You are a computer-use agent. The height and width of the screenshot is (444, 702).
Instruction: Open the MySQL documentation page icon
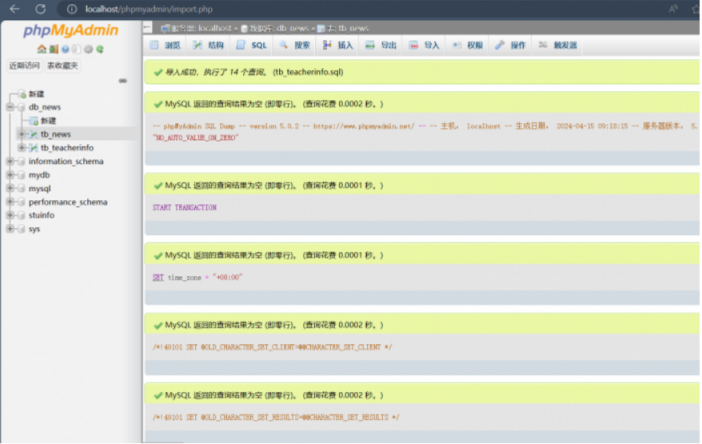pyautogui.click(x=77, y=49)
